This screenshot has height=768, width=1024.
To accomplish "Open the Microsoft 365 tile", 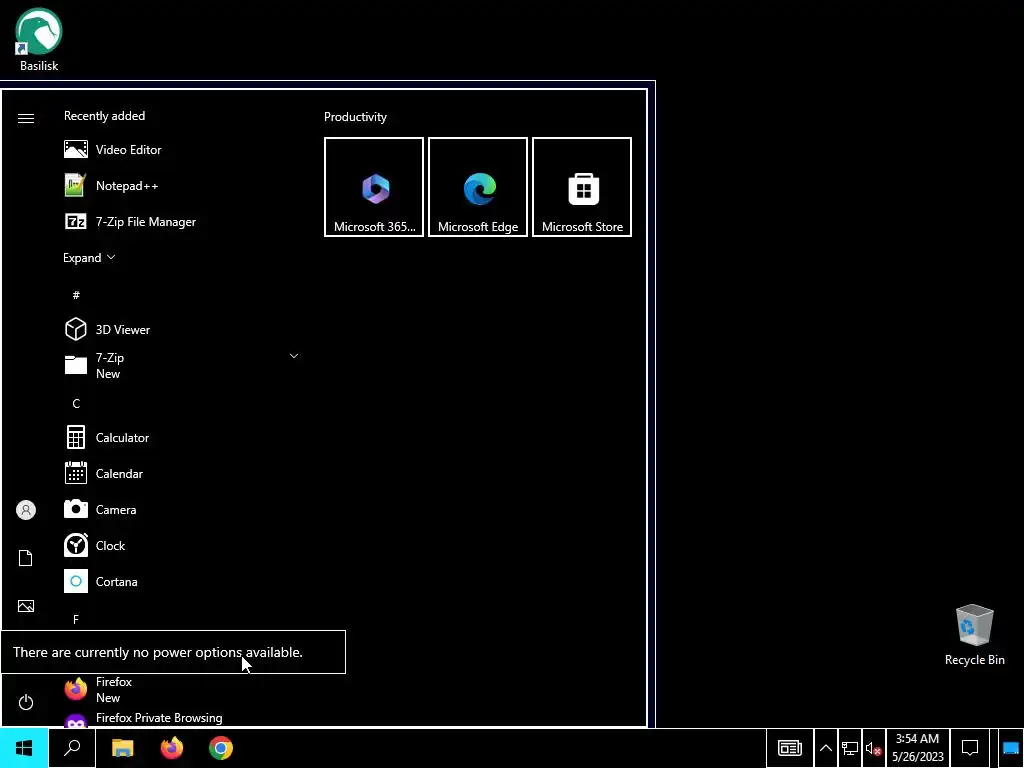I will [374, 187].
